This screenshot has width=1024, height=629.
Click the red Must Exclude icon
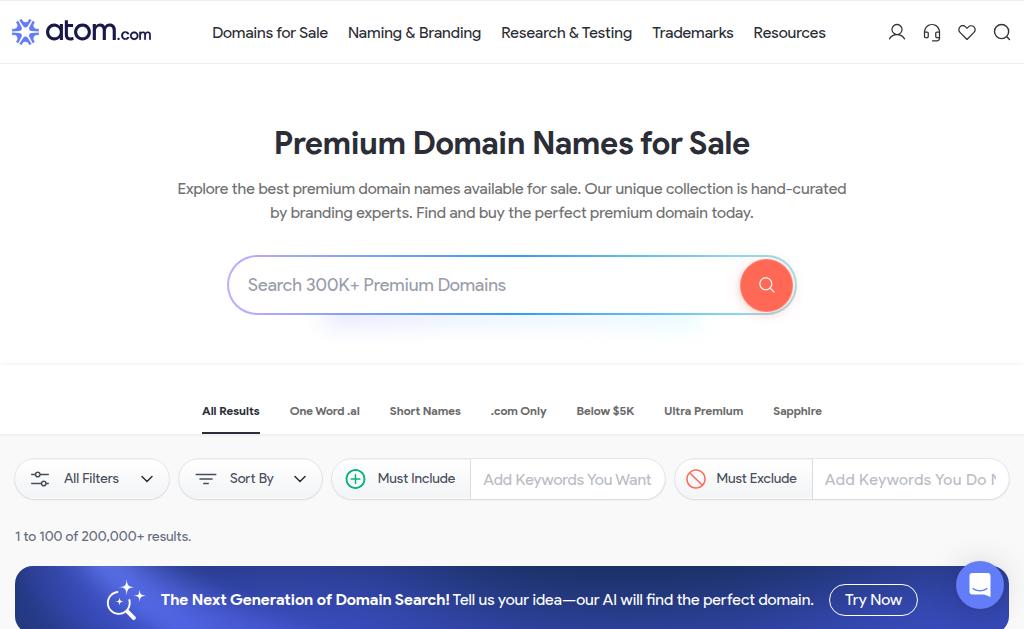[696, 479]
